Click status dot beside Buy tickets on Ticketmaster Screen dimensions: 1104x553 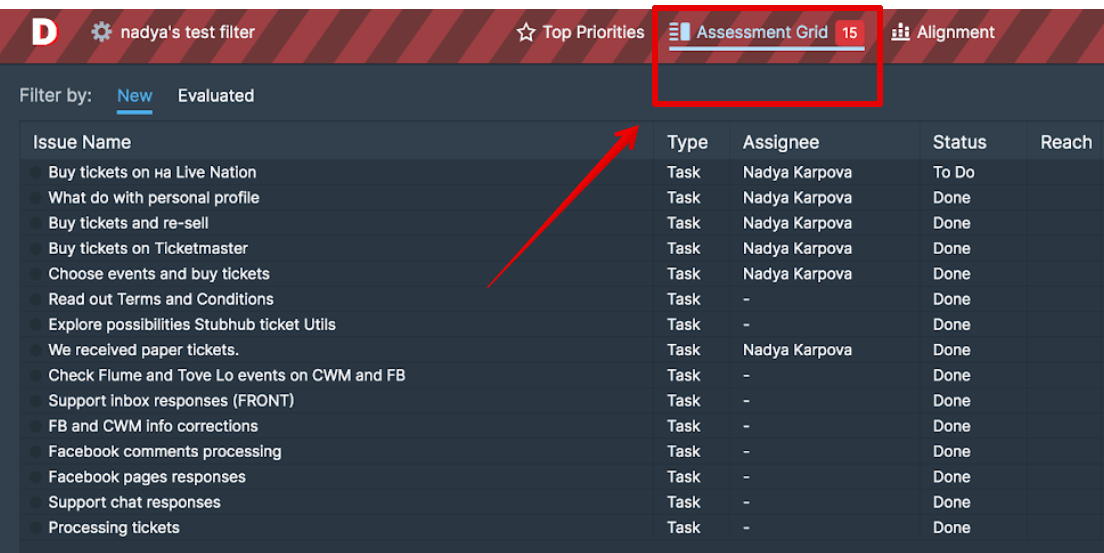37,249
